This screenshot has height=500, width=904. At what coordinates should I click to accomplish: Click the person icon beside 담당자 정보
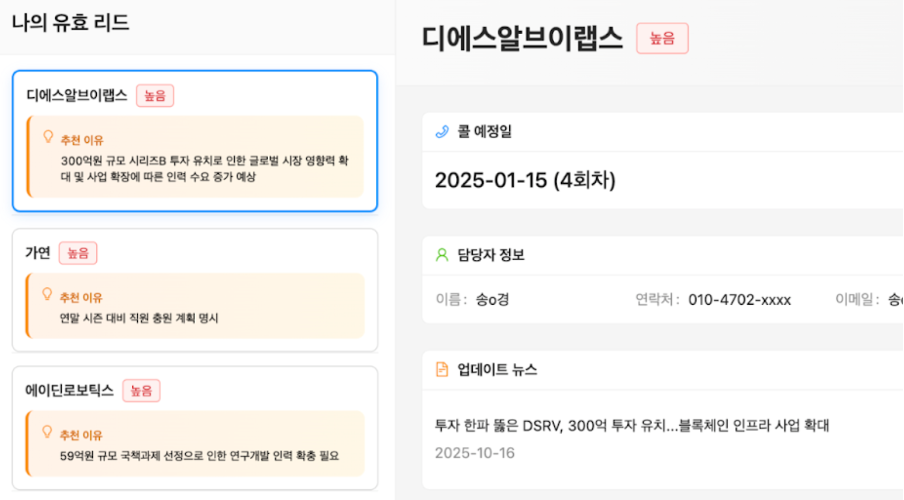click(x=442, y=255)
